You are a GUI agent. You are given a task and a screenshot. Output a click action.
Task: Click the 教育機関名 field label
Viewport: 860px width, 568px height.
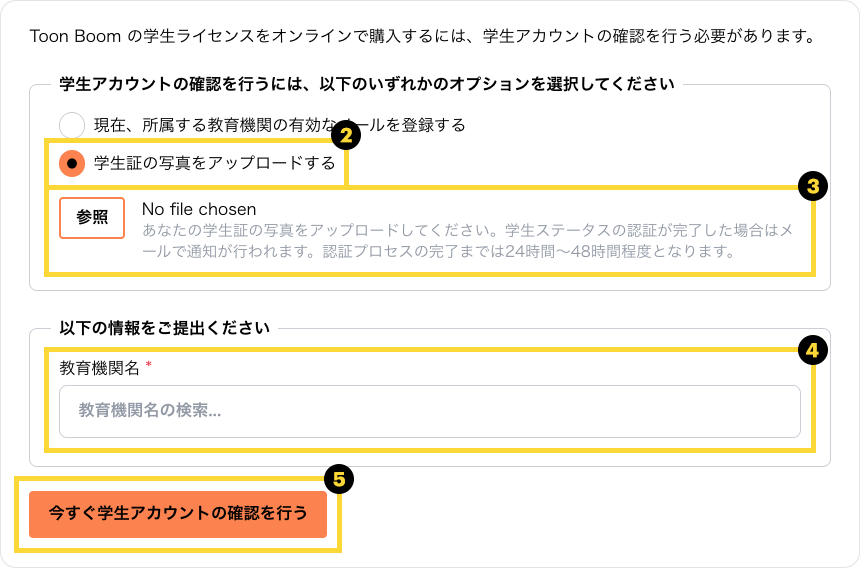[99, 368]
